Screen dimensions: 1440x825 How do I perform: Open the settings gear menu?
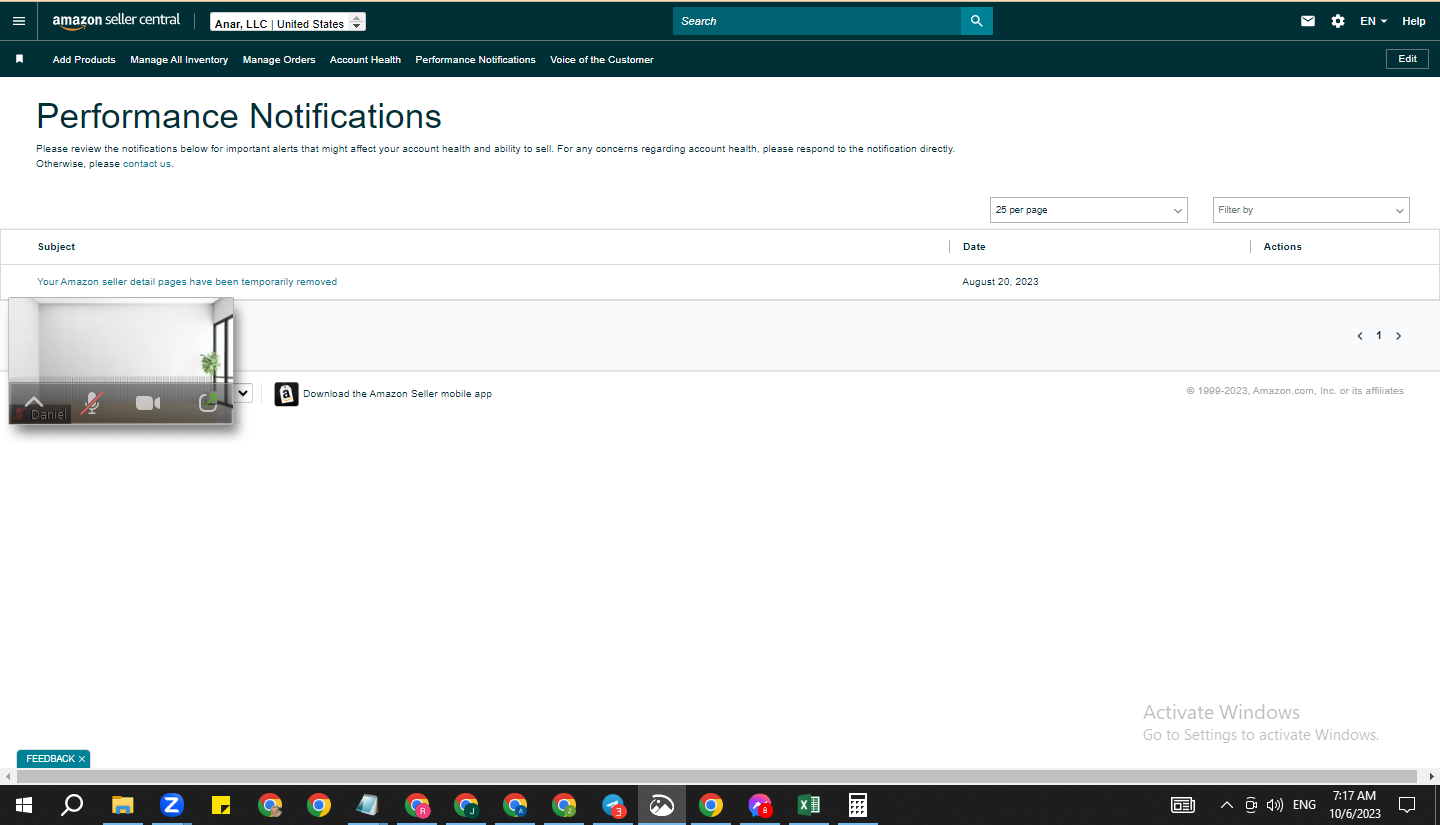[x=1338, y=21]
